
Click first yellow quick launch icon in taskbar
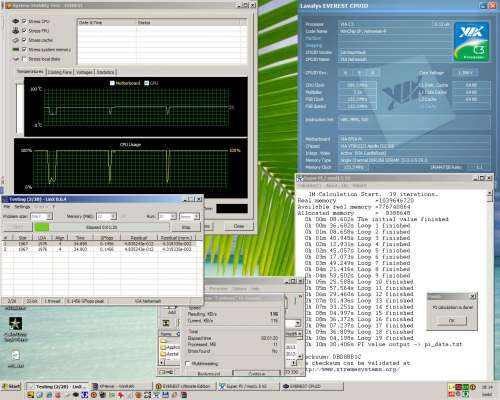pyautogui.click(x=30, y=395)
